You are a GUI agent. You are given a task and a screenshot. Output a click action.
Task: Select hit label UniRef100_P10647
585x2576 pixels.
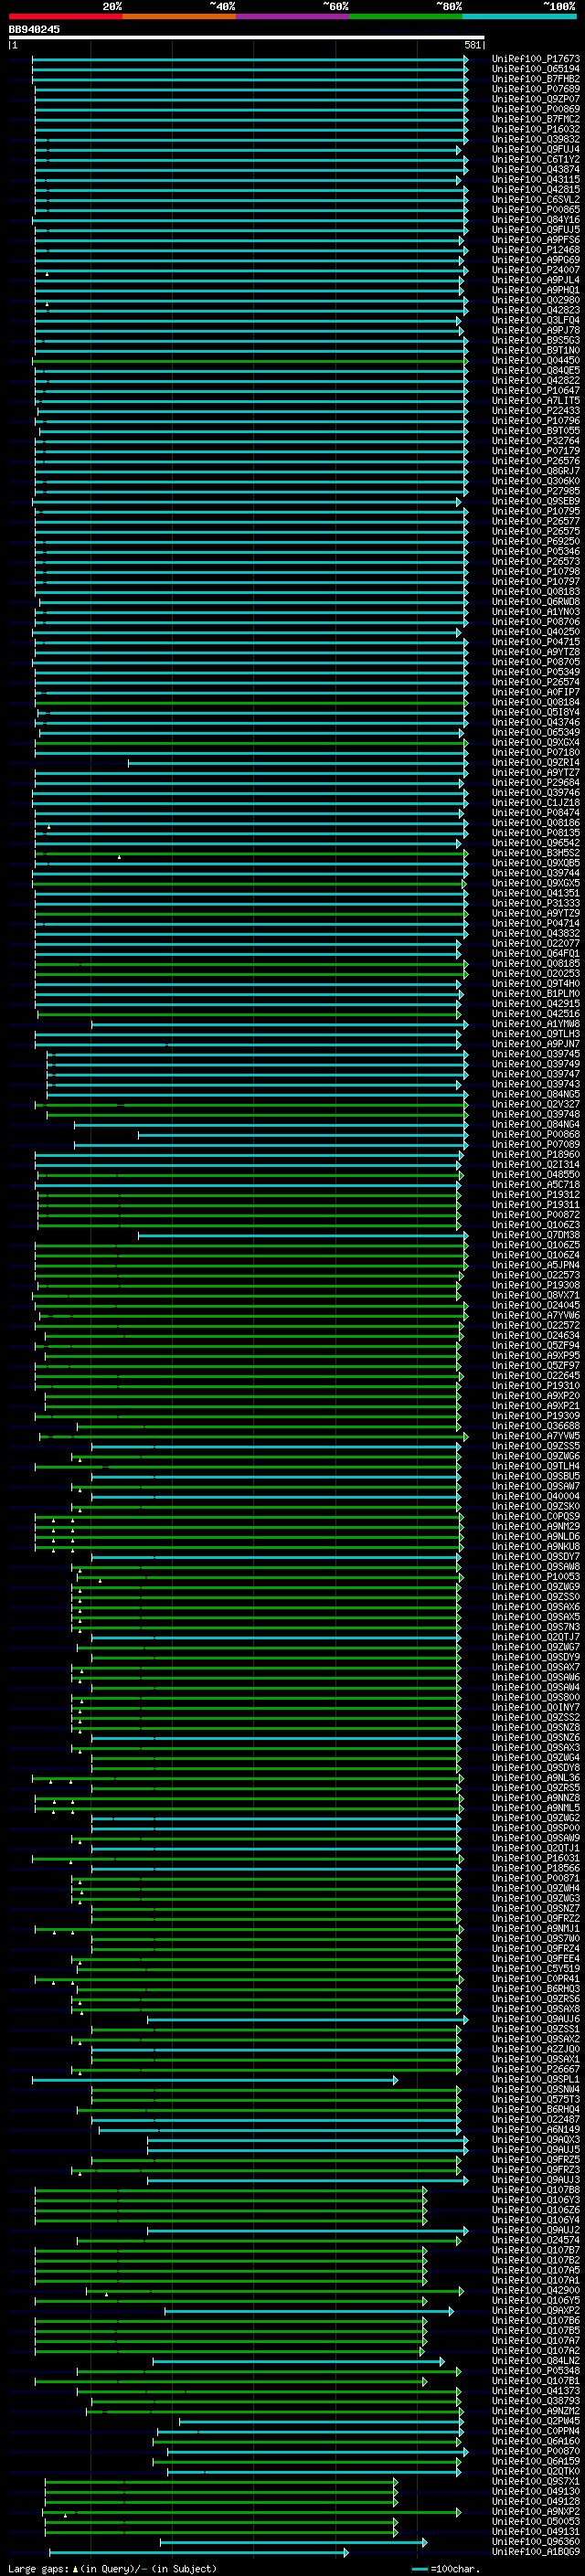coord(536,391)
